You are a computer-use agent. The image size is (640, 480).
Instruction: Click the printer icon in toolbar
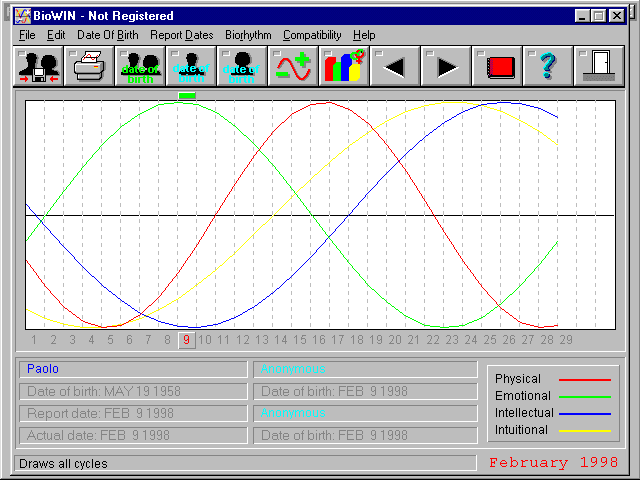pyautogui.click(x=89, y=67)
